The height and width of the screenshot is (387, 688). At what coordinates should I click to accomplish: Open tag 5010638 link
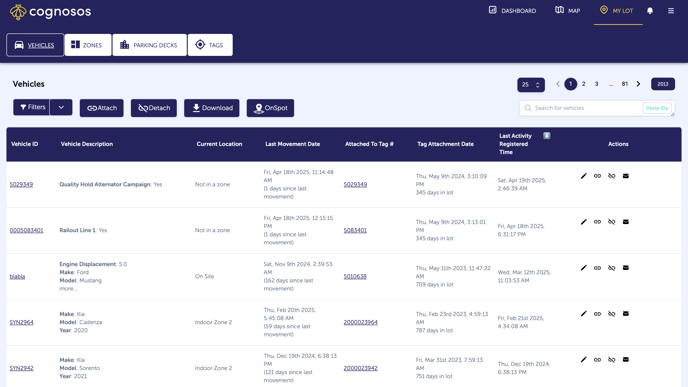click(x=355, y=276)
